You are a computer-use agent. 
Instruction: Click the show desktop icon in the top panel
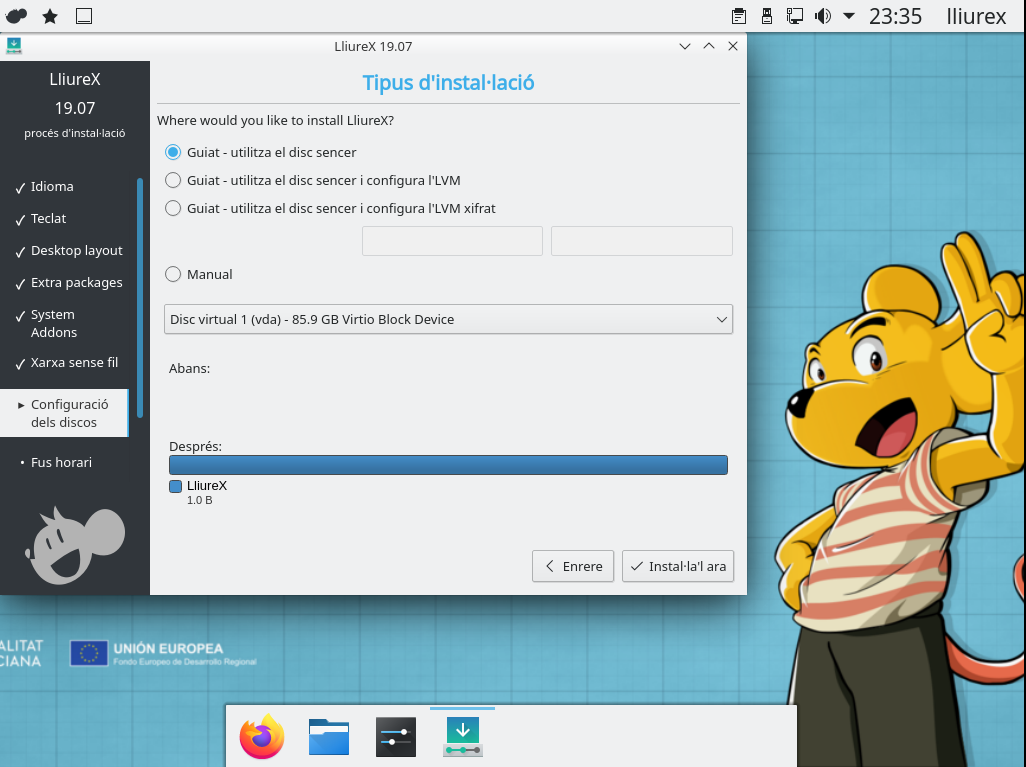tap(84, 16)
